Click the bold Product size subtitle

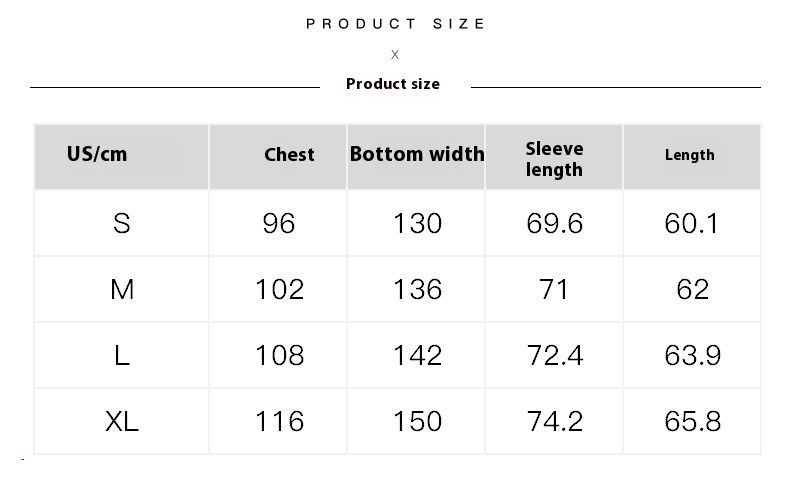click(x=393, y=84)
